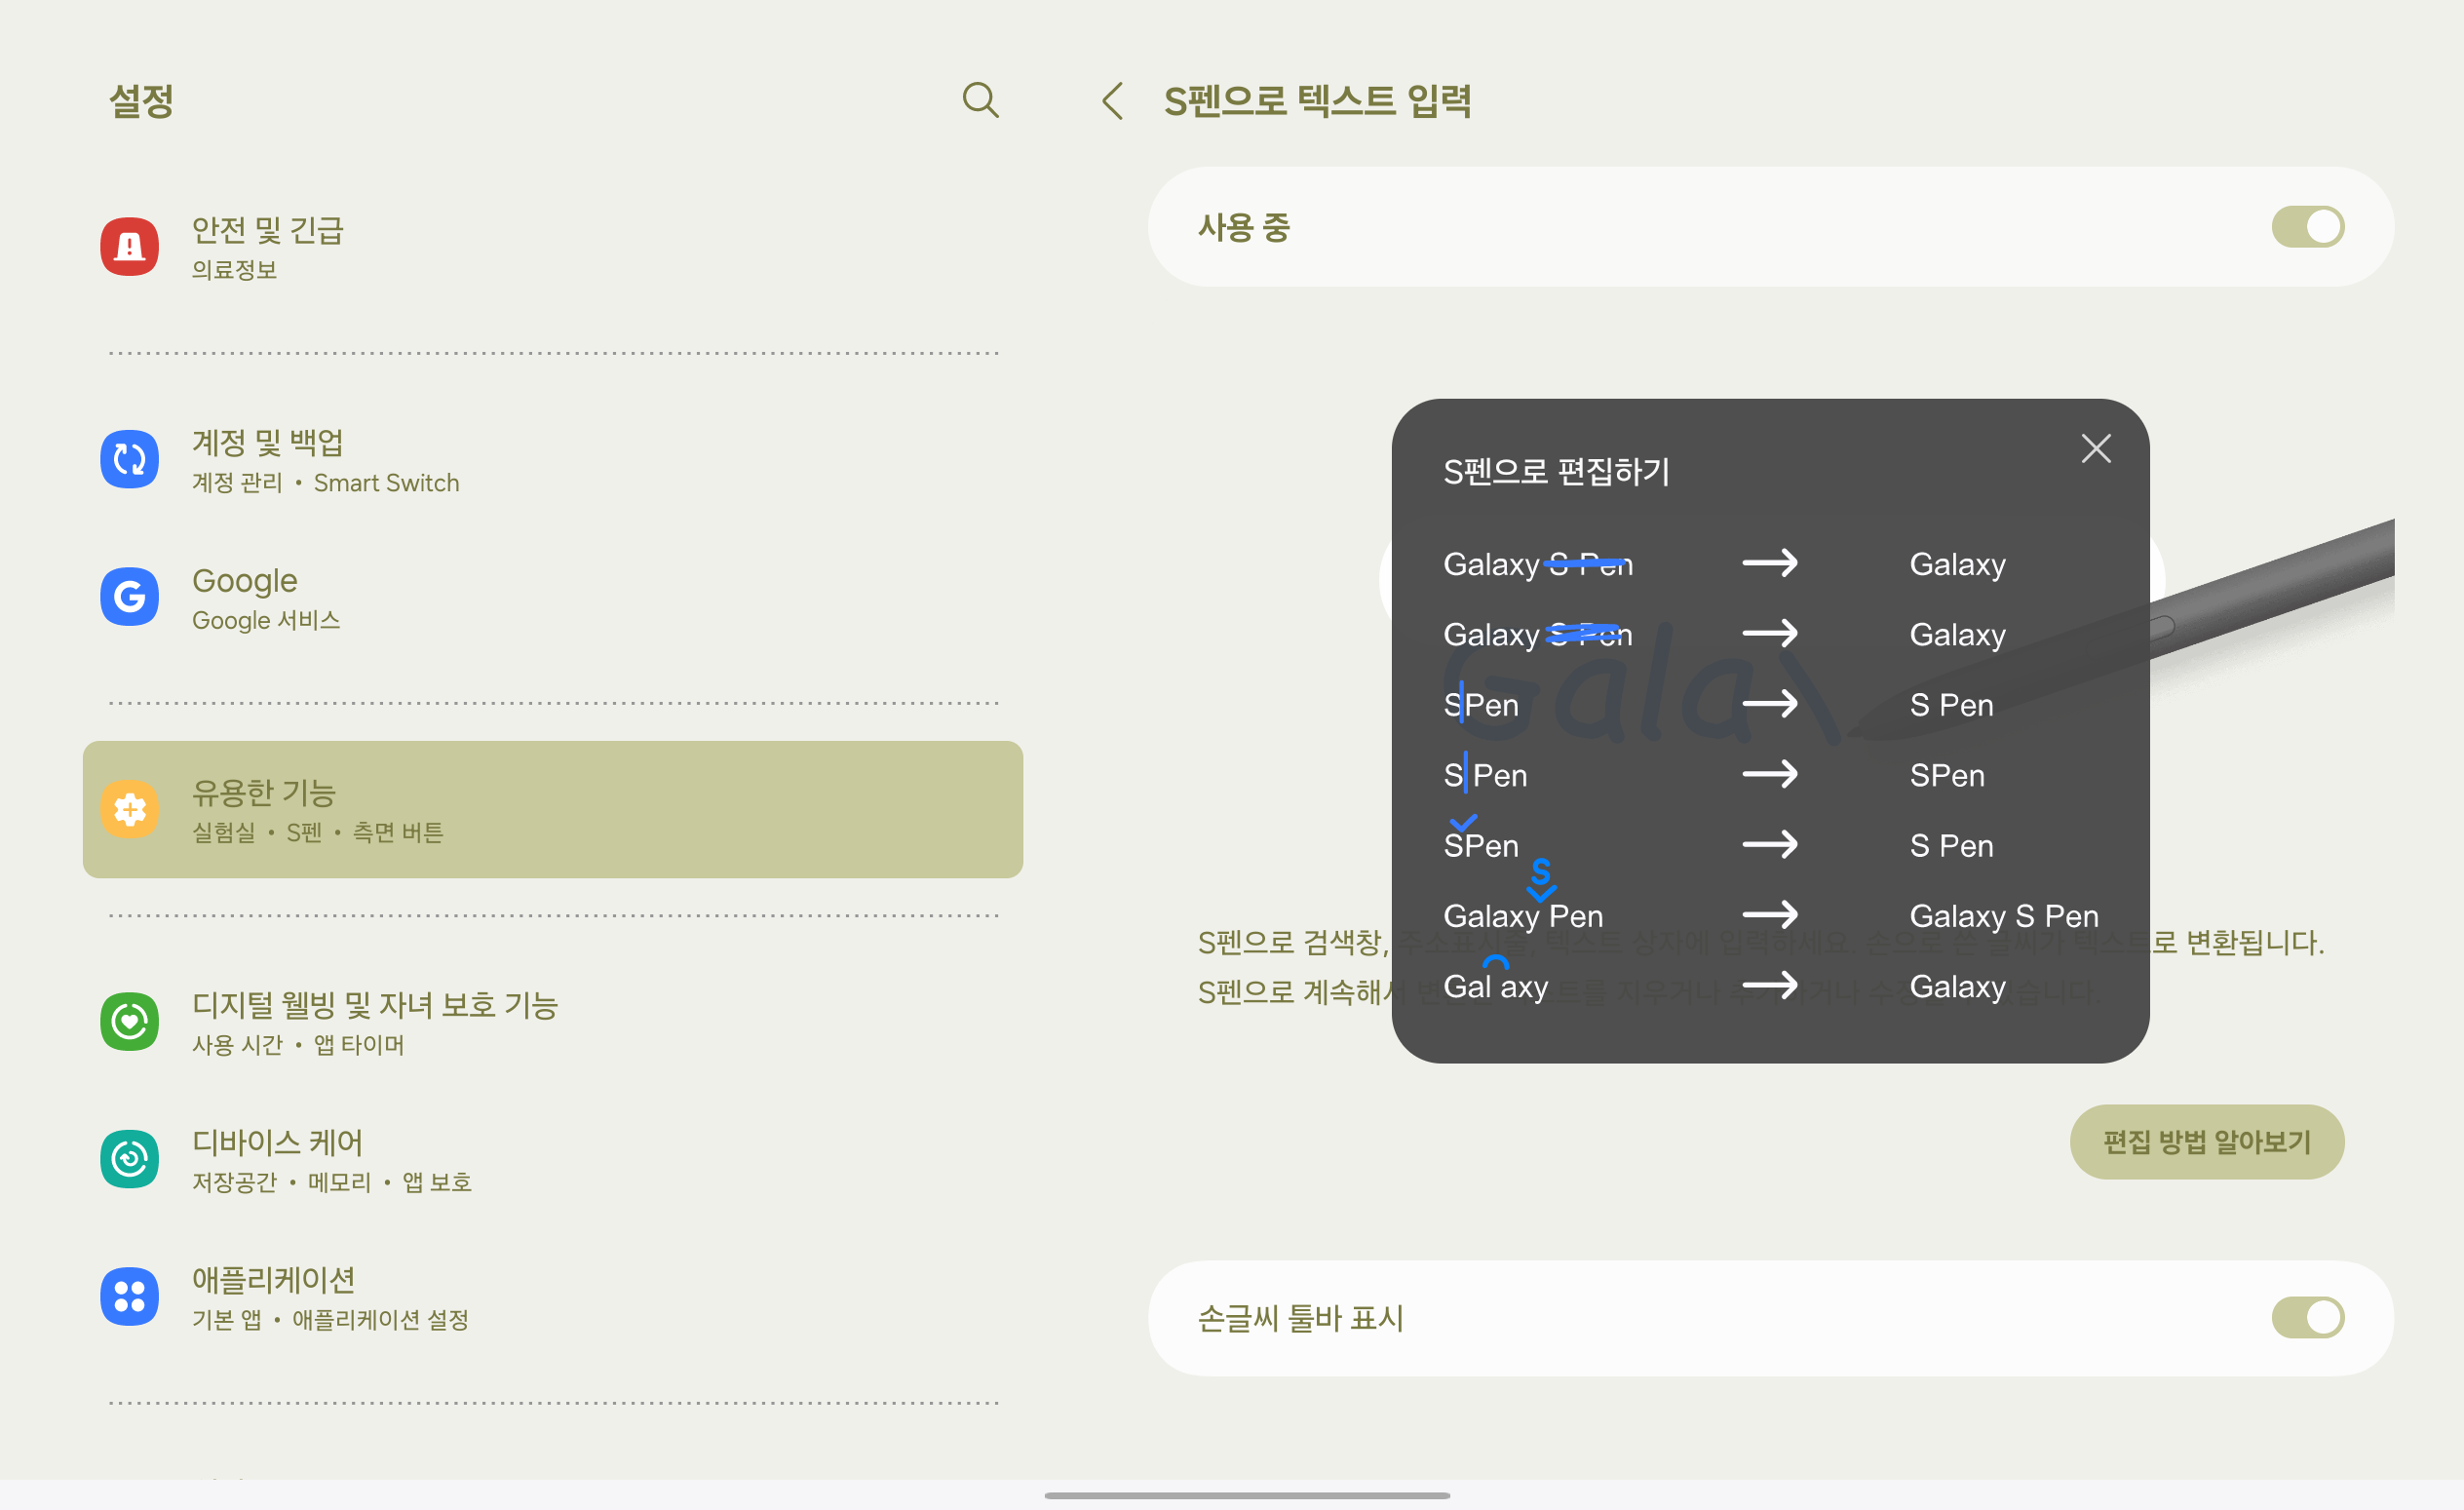Tap the blue 계정 및 백업 sync icon
This screenshot has width=2464, height=1510.
(130, 459)
